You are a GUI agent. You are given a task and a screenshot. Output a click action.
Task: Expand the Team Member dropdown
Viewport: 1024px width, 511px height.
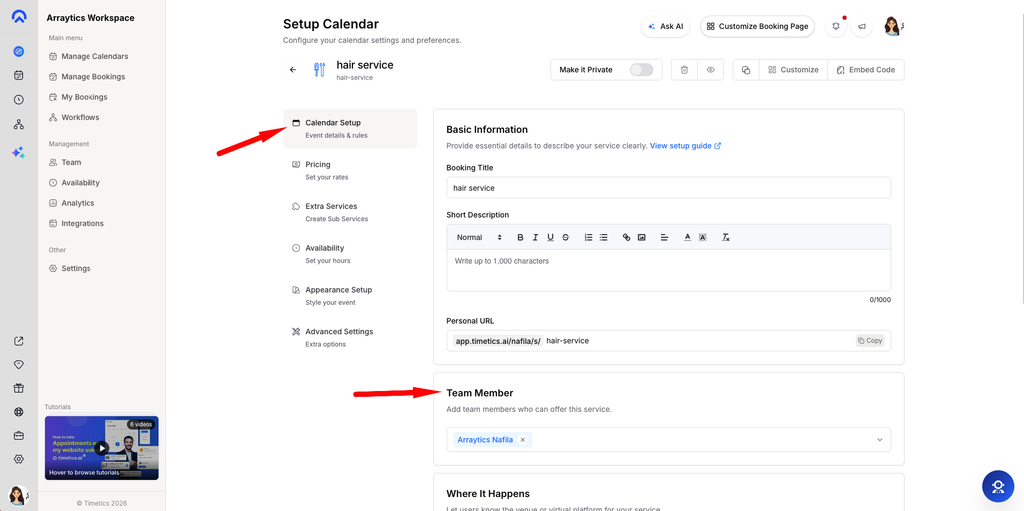click(x=880, y=440)
